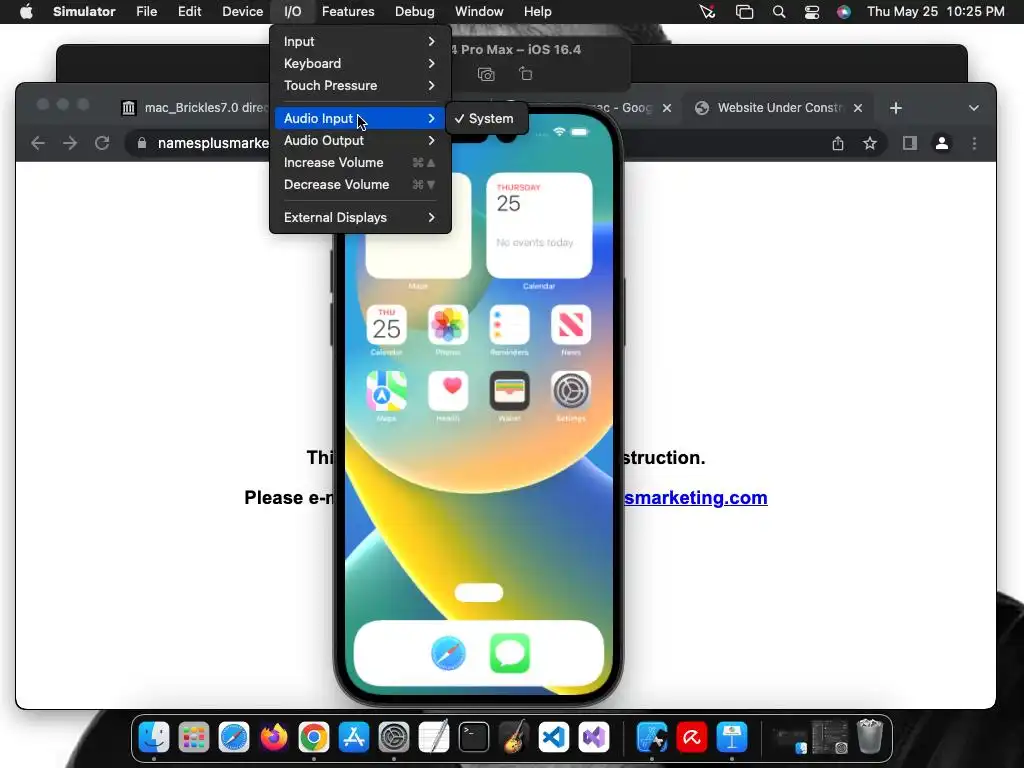Launch Safari from the iPhone dock

(x=449, y=653)
